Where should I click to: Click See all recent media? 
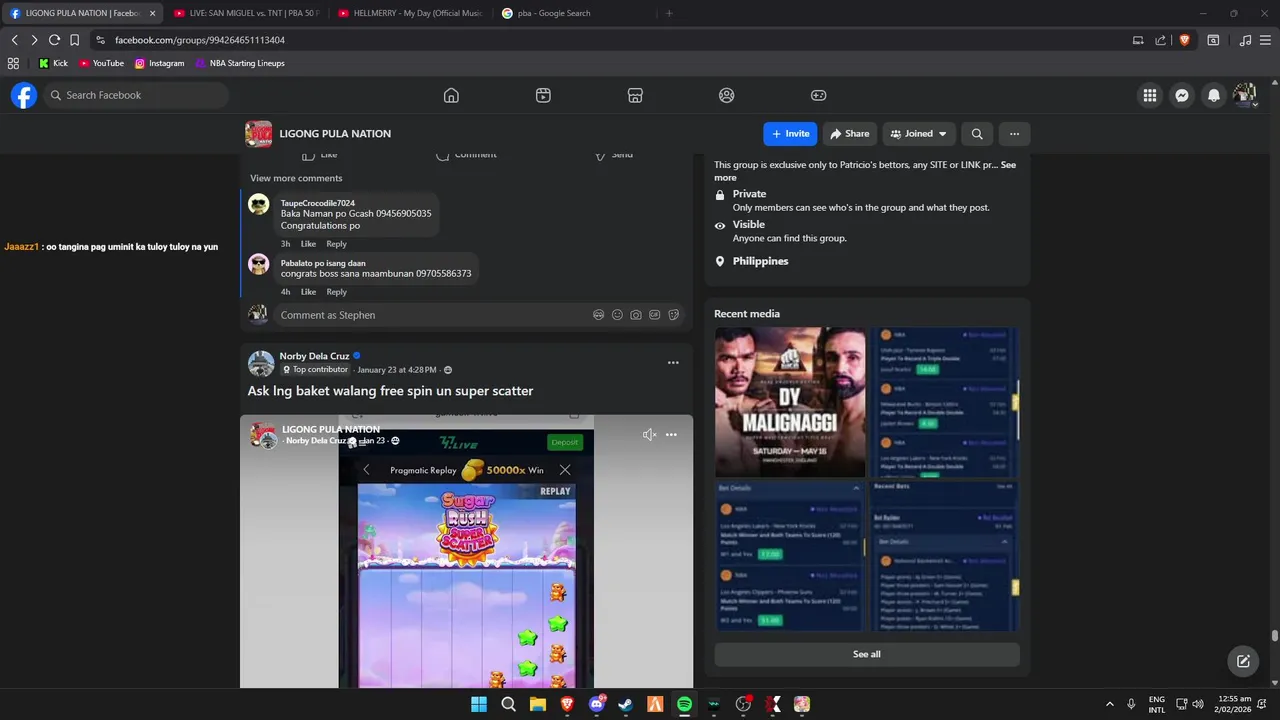[867, 654]
